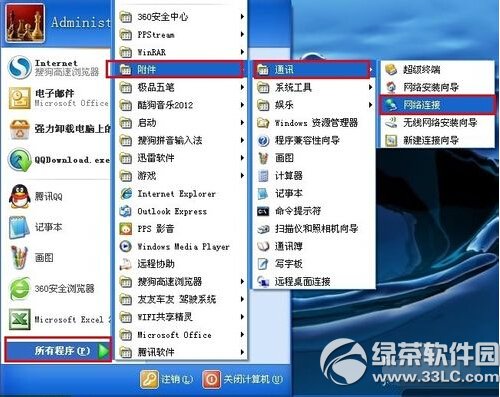
Task: Open the 腾讯QQ penguin icon
Action: tap(19, 196)
